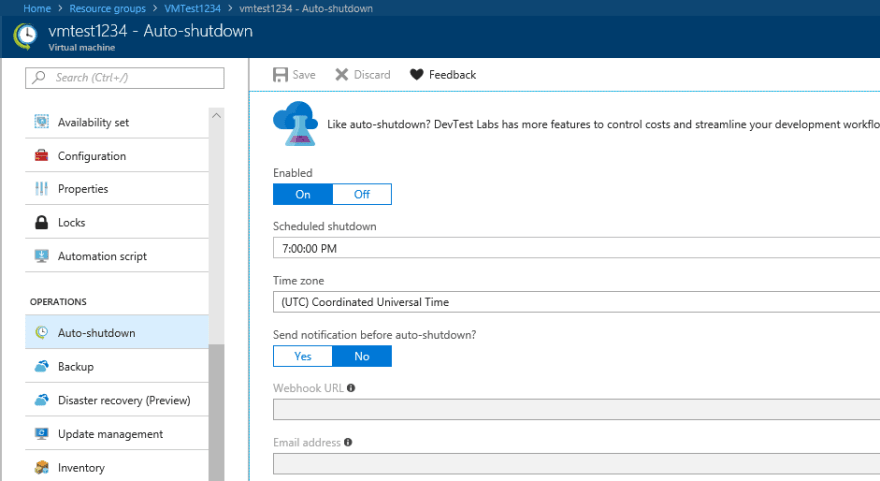Image resolution: width=880 pixels, height=481 pixels.
Task: Open the Time zone dropdown
Action: tap(576, 302)
